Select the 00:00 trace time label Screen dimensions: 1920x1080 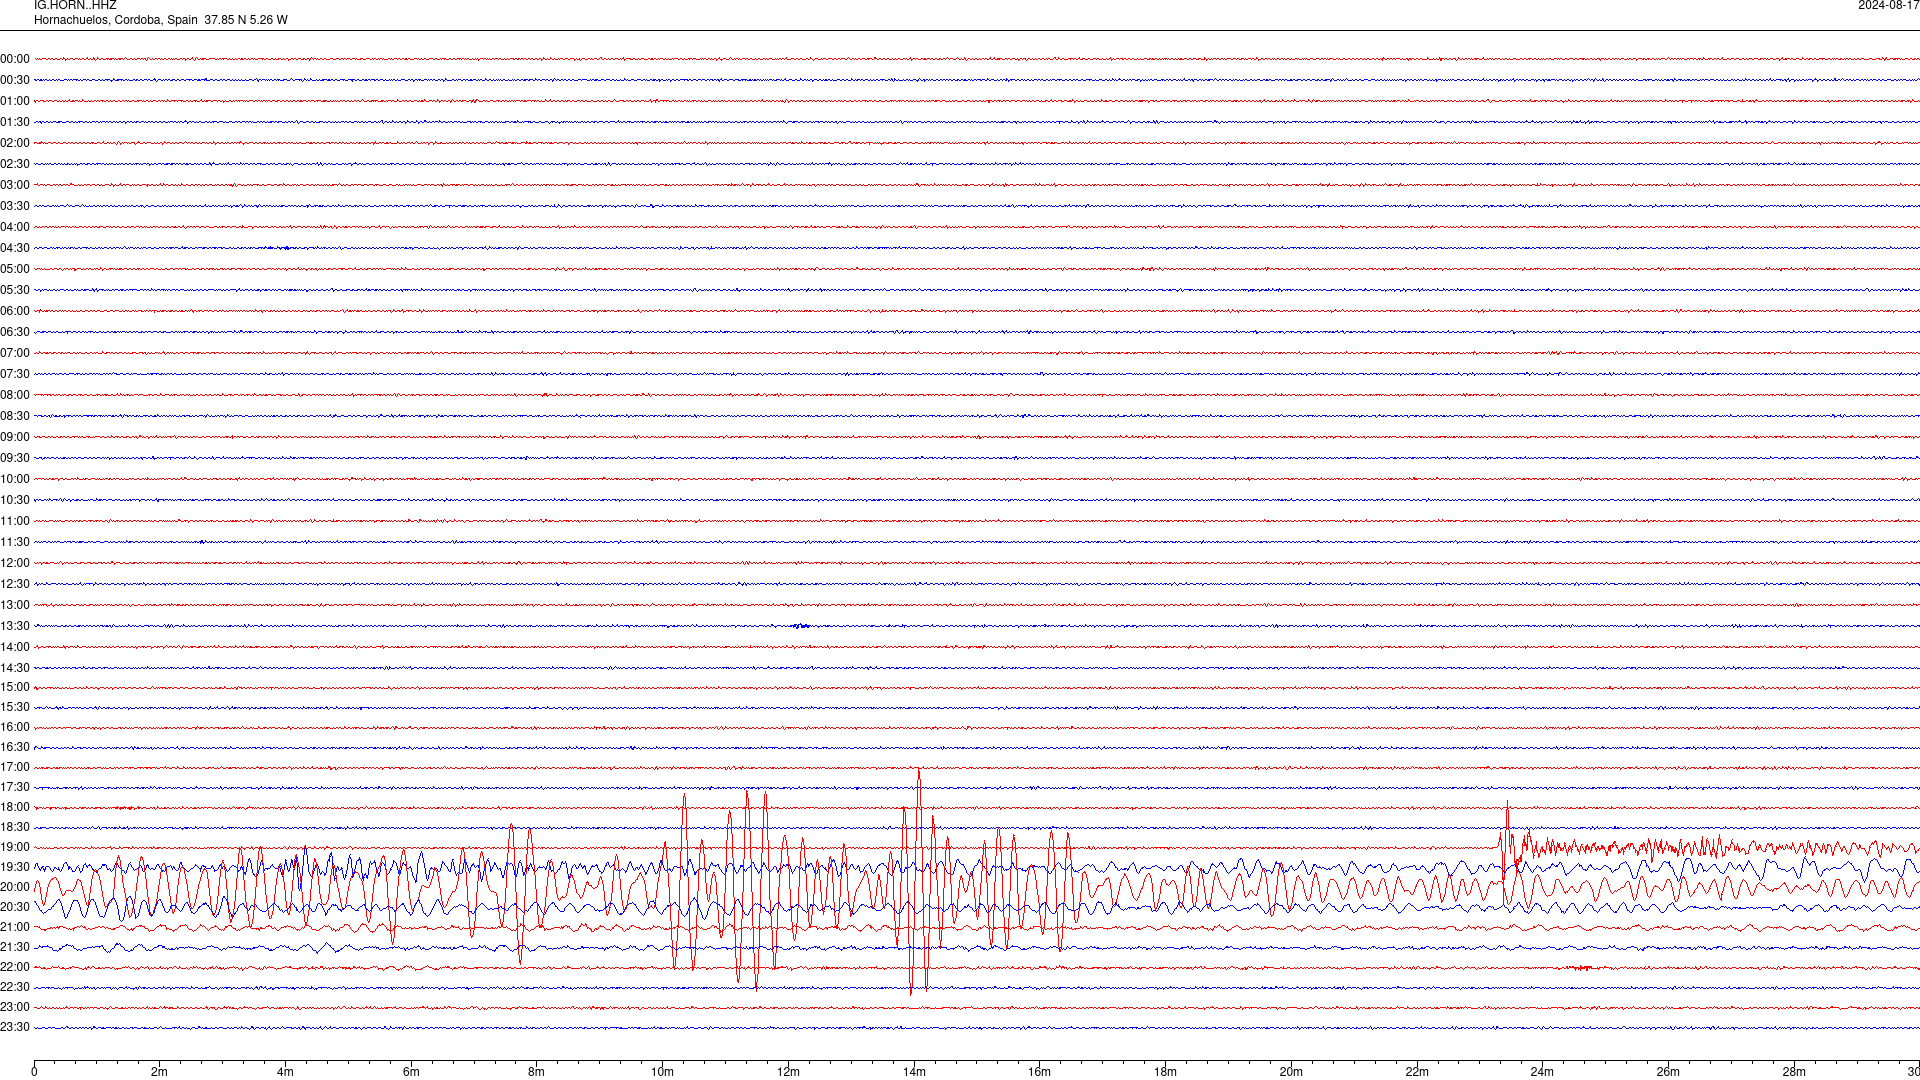tap(15, 59)
